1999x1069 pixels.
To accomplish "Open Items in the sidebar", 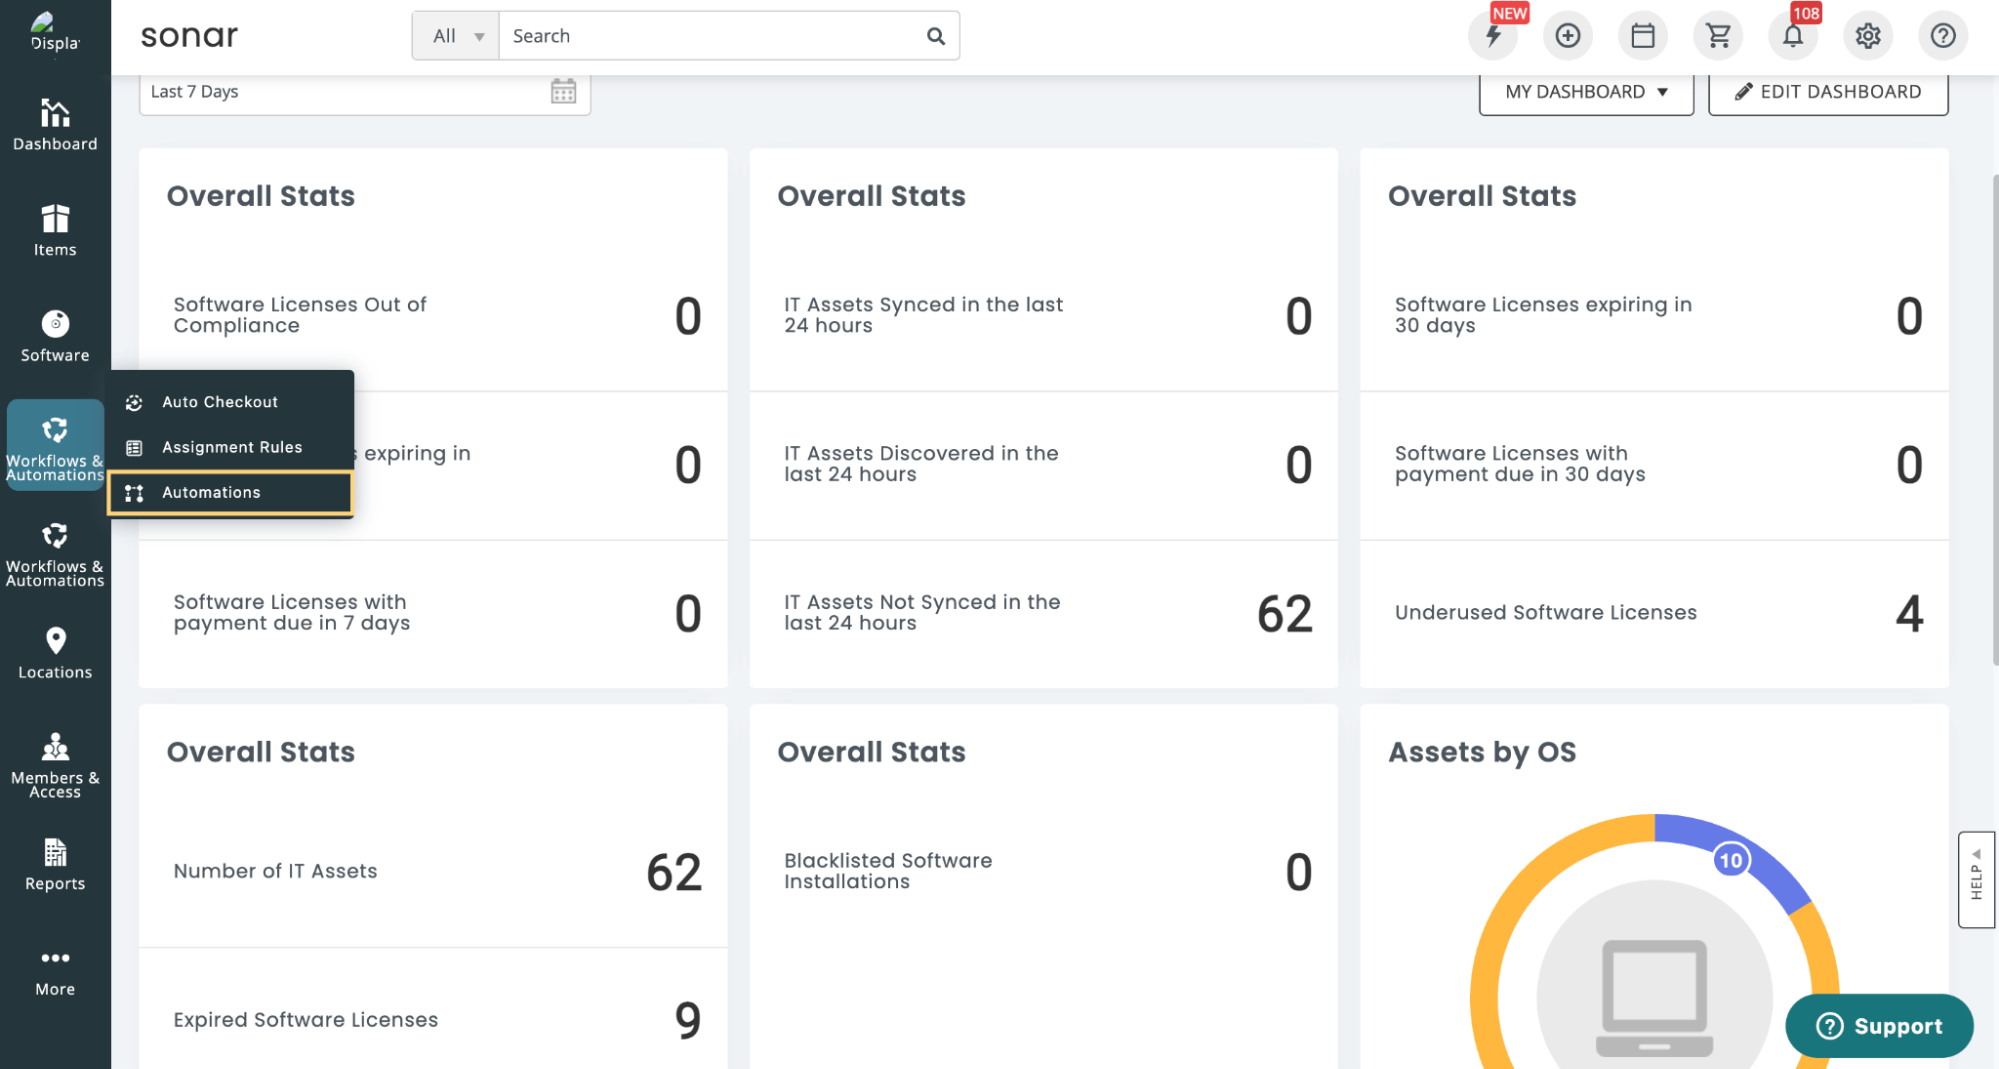I will coord(55,231).
